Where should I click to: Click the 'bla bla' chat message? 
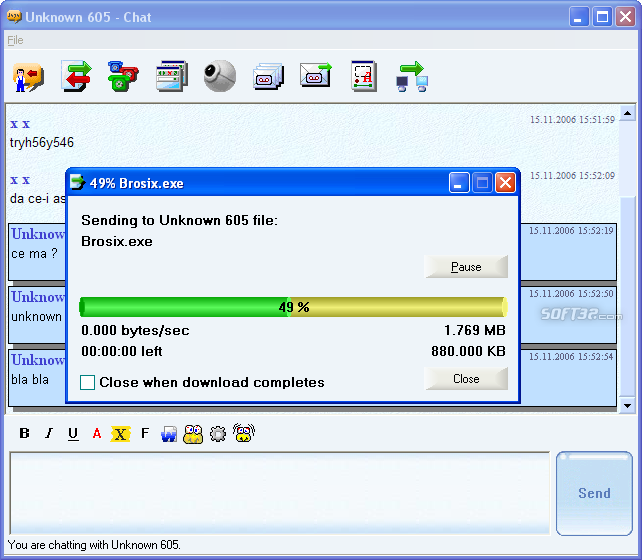[x=30, y=379]
